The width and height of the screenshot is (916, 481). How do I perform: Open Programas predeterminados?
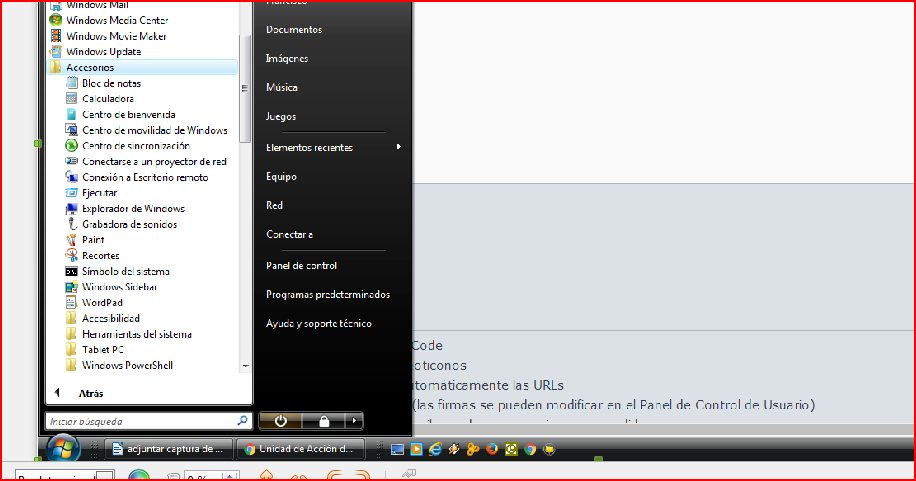(328, 295)
